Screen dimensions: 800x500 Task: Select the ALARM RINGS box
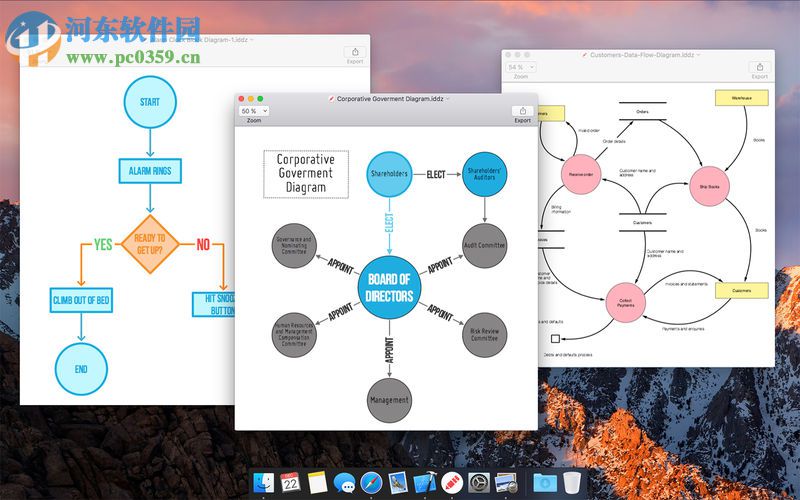pyautogui.click(x=150, y=171)
